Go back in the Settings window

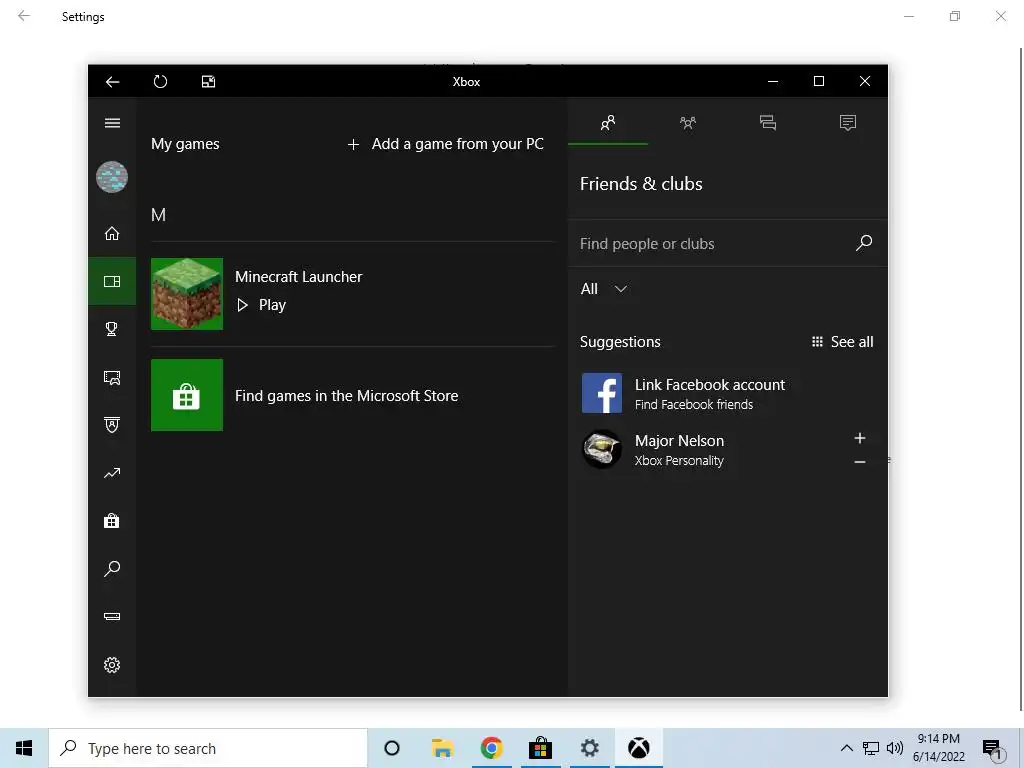[24, 16]
